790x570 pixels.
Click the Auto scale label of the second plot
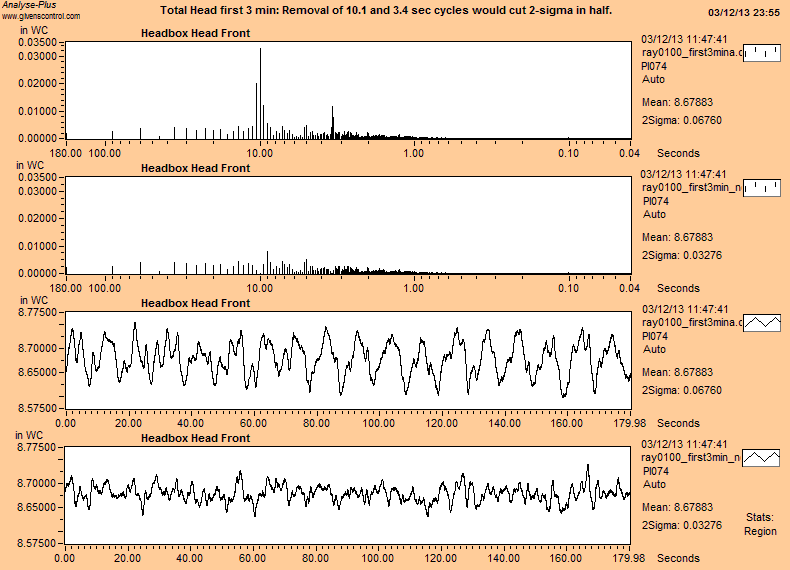pos(654,214)
